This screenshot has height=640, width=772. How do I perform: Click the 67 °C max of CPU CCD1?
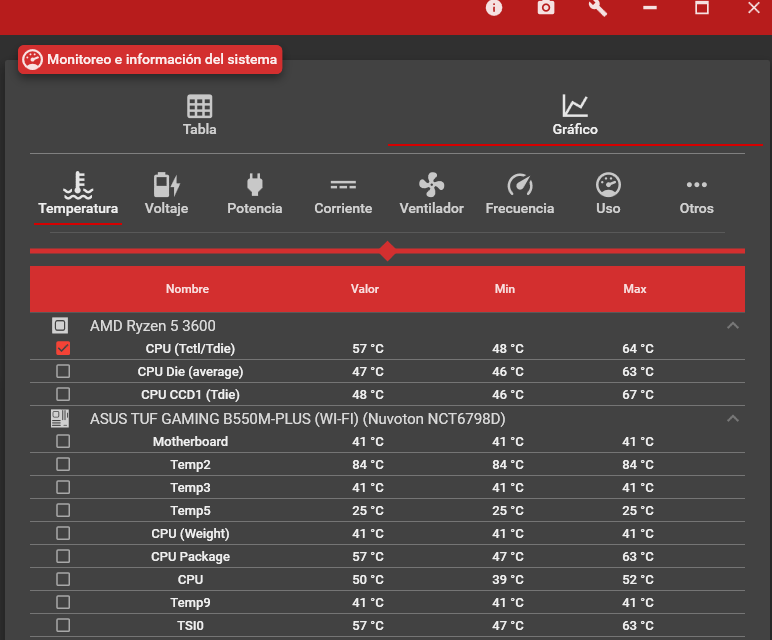638,395
